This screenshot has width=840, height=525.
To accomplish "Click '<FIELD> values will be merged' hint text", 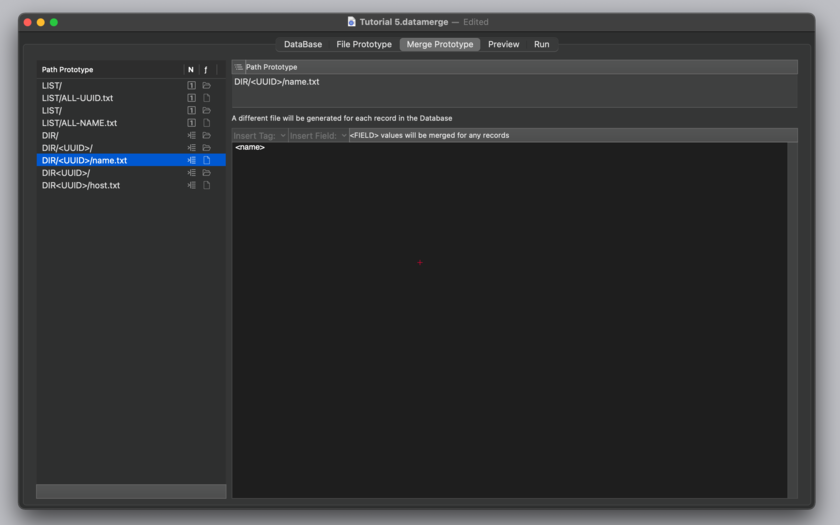I will 429,136.
